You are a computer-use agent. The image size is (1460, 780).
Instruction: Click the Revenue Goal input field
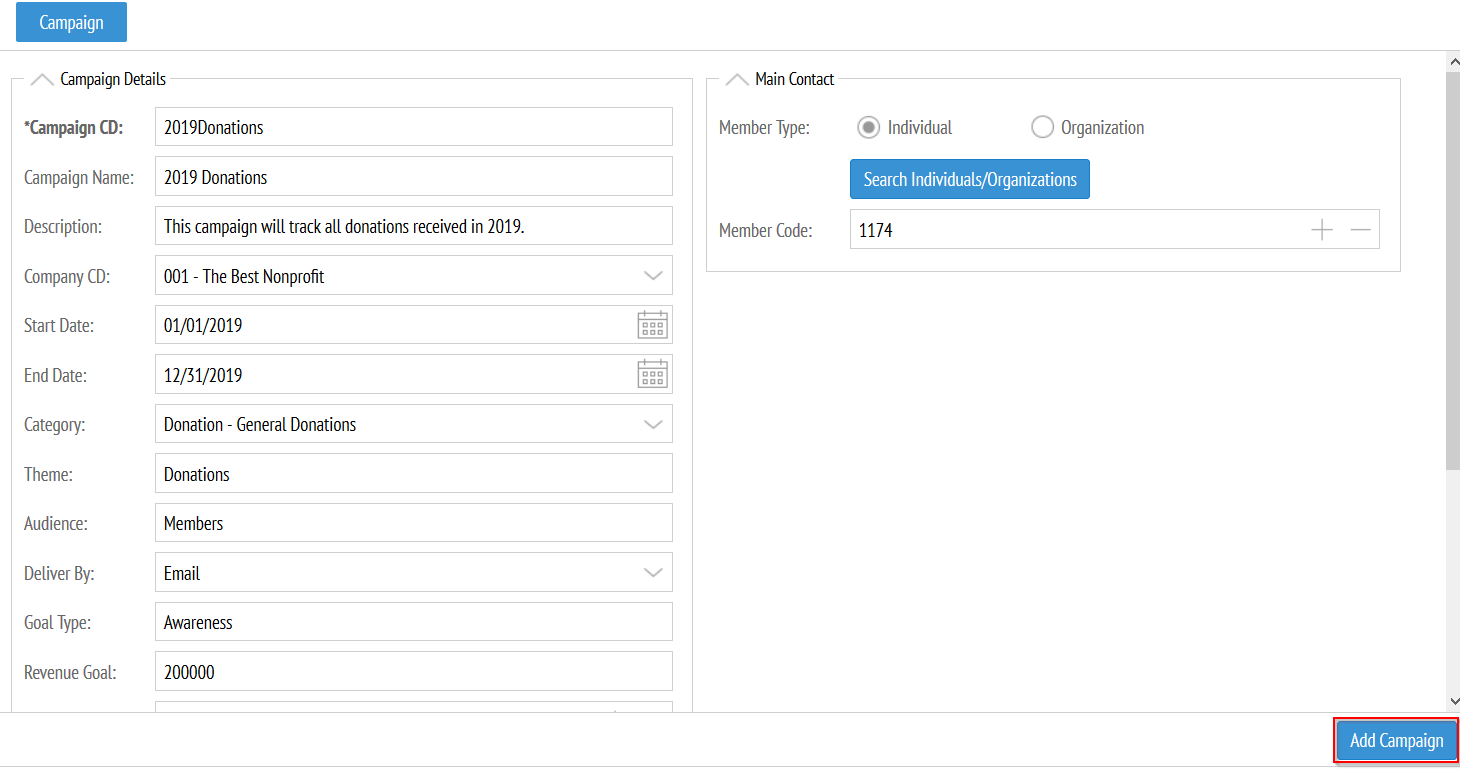pyautogui.click(x=414, y=672)
